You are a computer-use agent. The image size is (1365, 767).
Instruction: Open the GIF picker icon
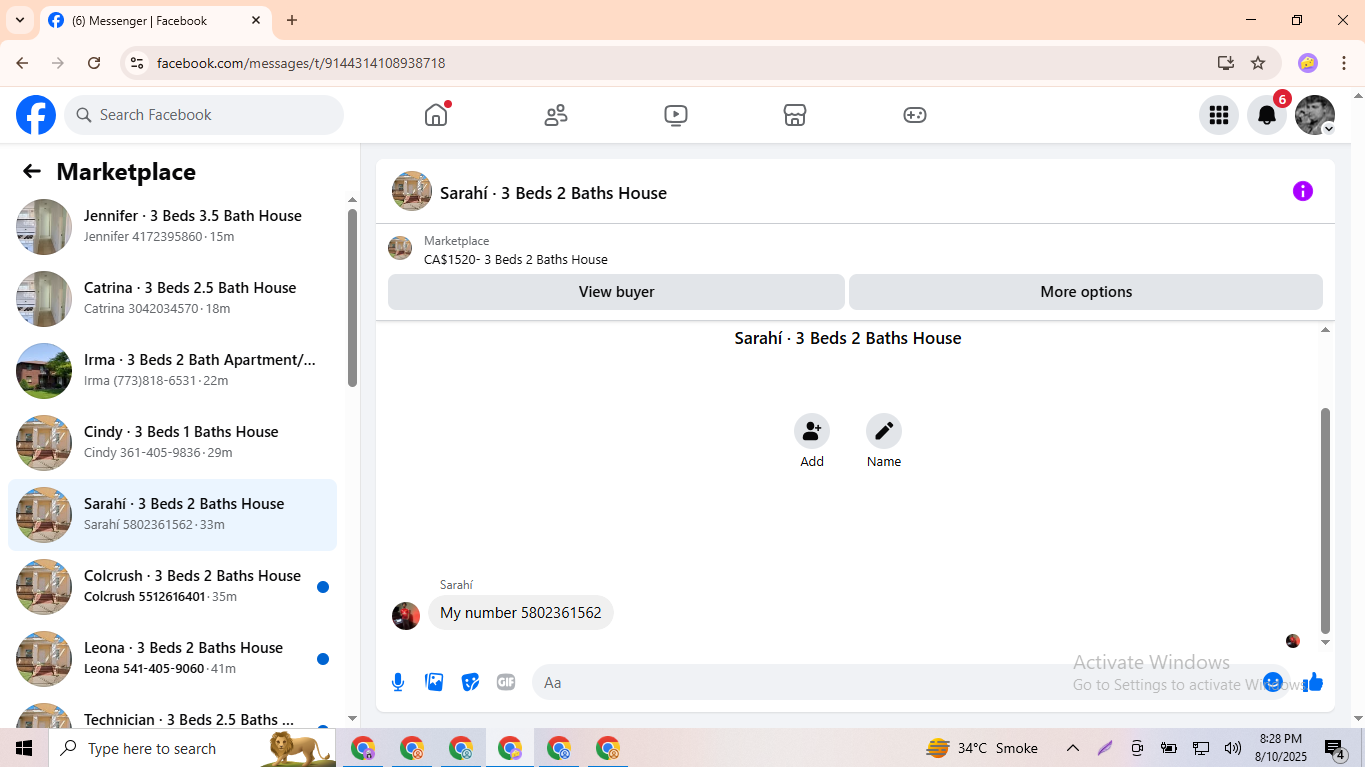click(x=506, y=682)
